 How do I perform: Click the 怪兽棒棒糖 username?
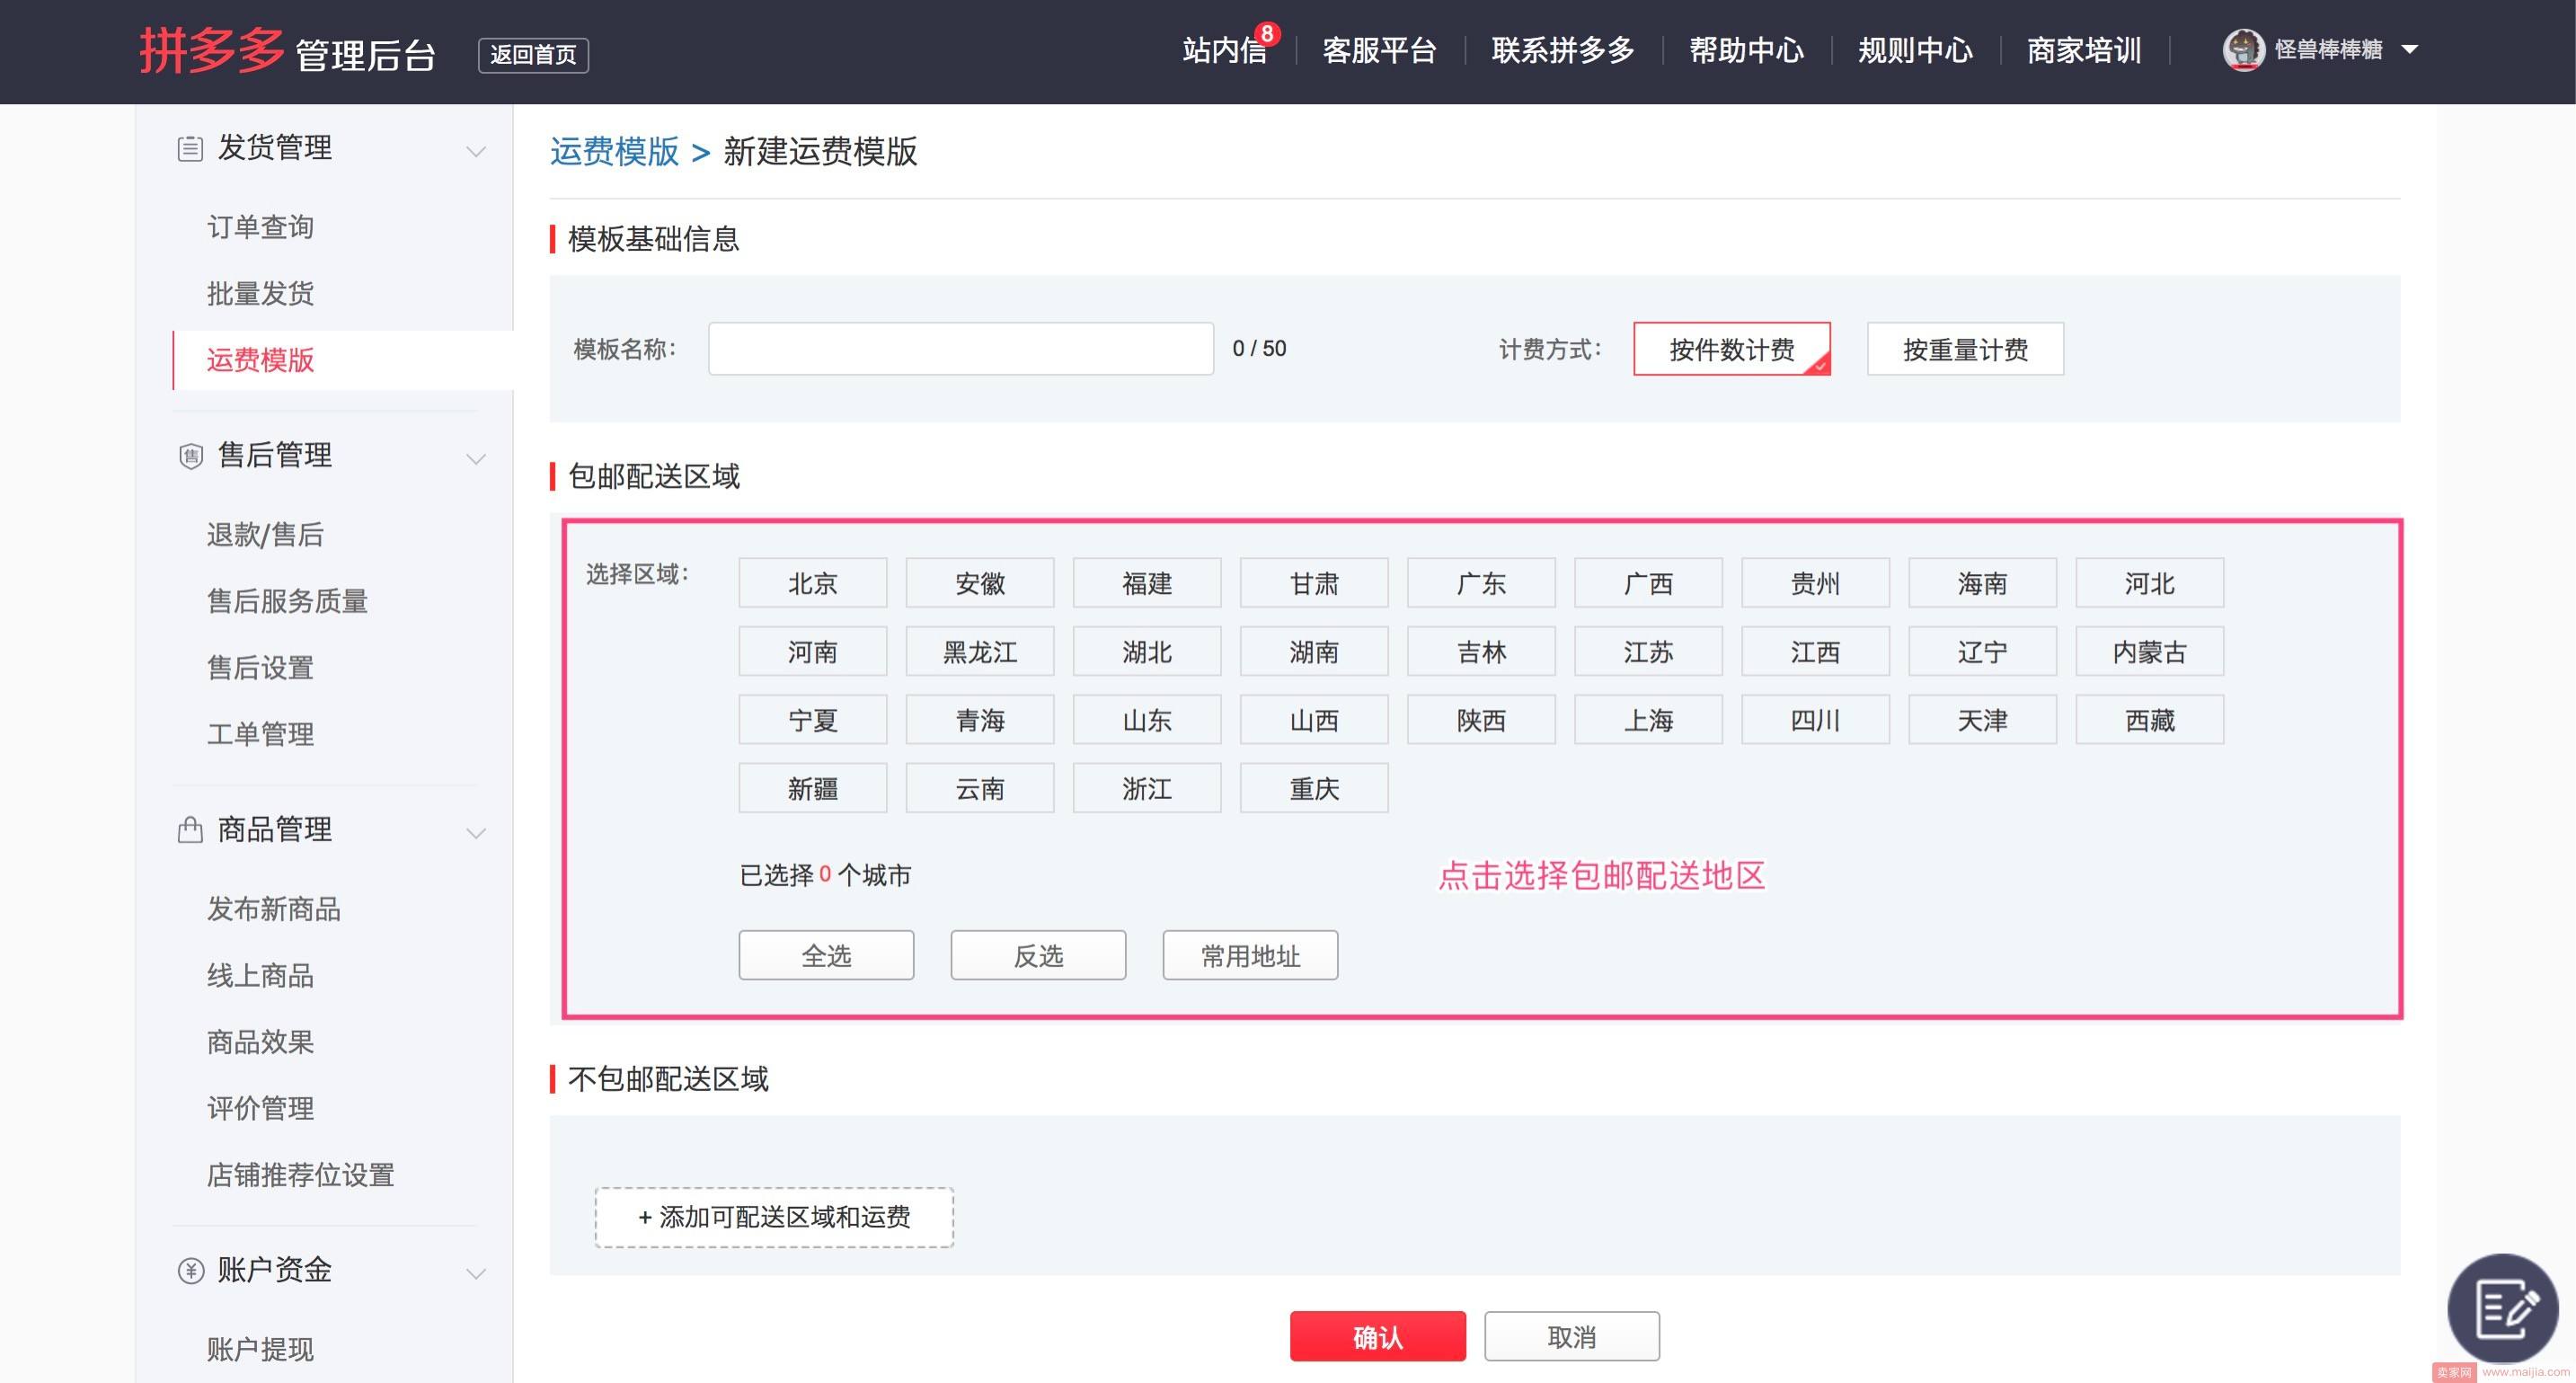pyautogui.click(x=2328, y=50)
